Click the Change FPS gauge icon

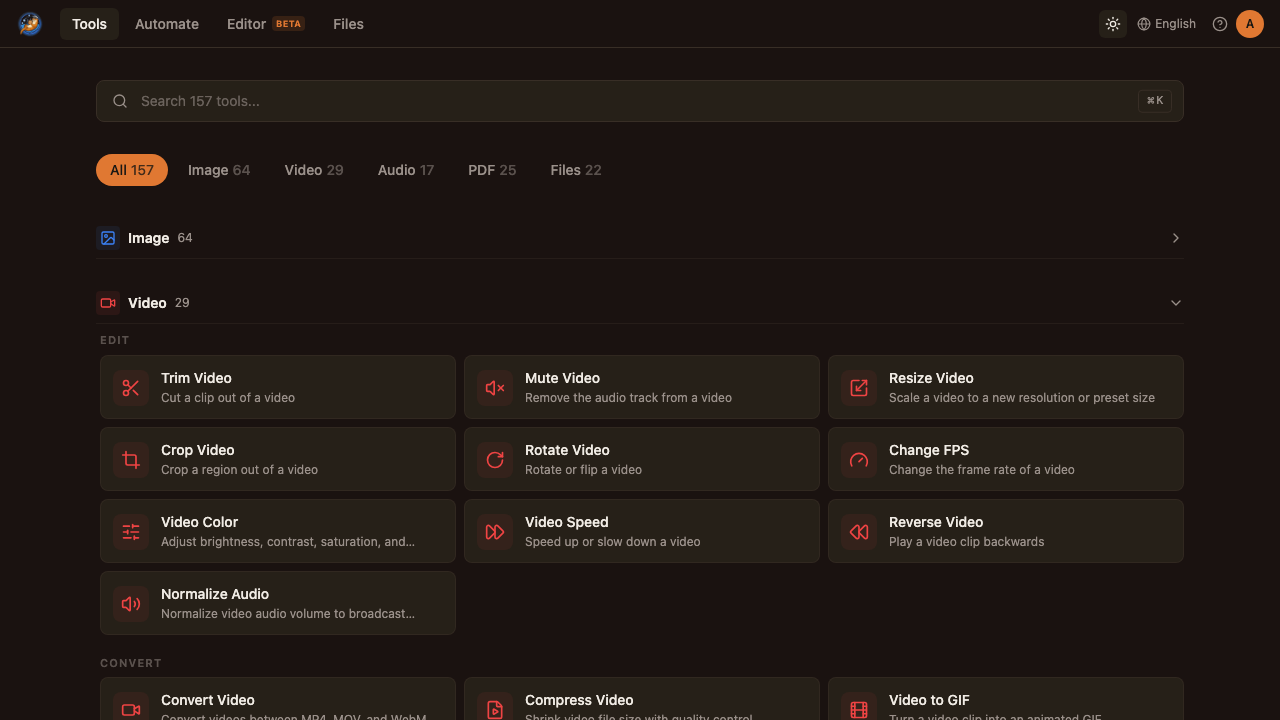coord(859,459)
